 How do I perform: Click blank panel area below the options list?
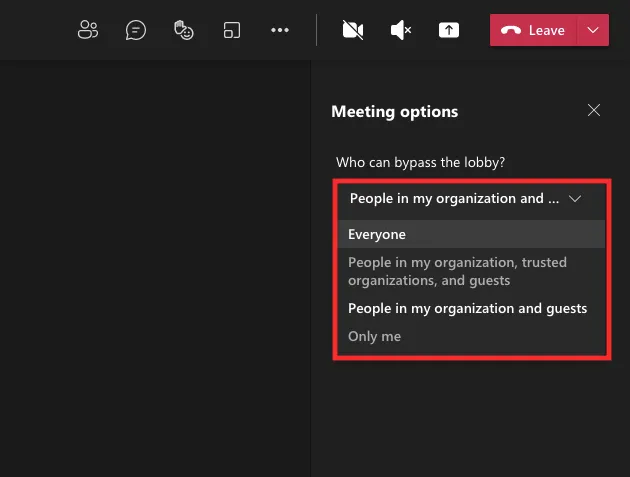[470, 420]
